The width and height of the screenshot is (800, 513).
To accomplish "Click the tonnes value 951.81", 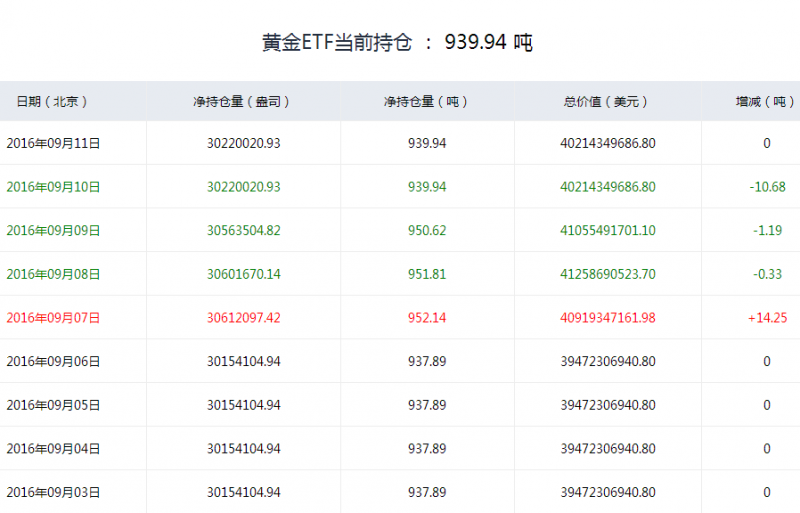I will tap(427, 274).
